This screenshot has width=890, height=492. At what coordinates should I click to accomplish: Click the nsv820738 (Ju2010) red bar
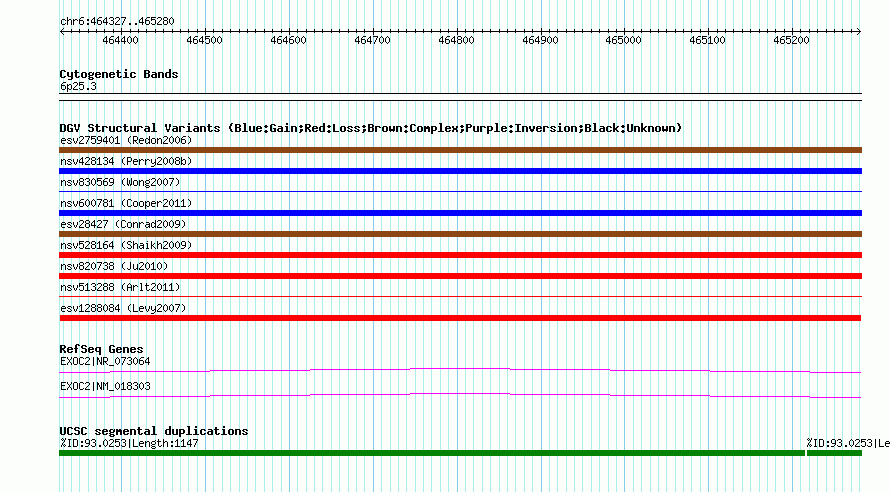pyautogui.click(x=460, y=276)
